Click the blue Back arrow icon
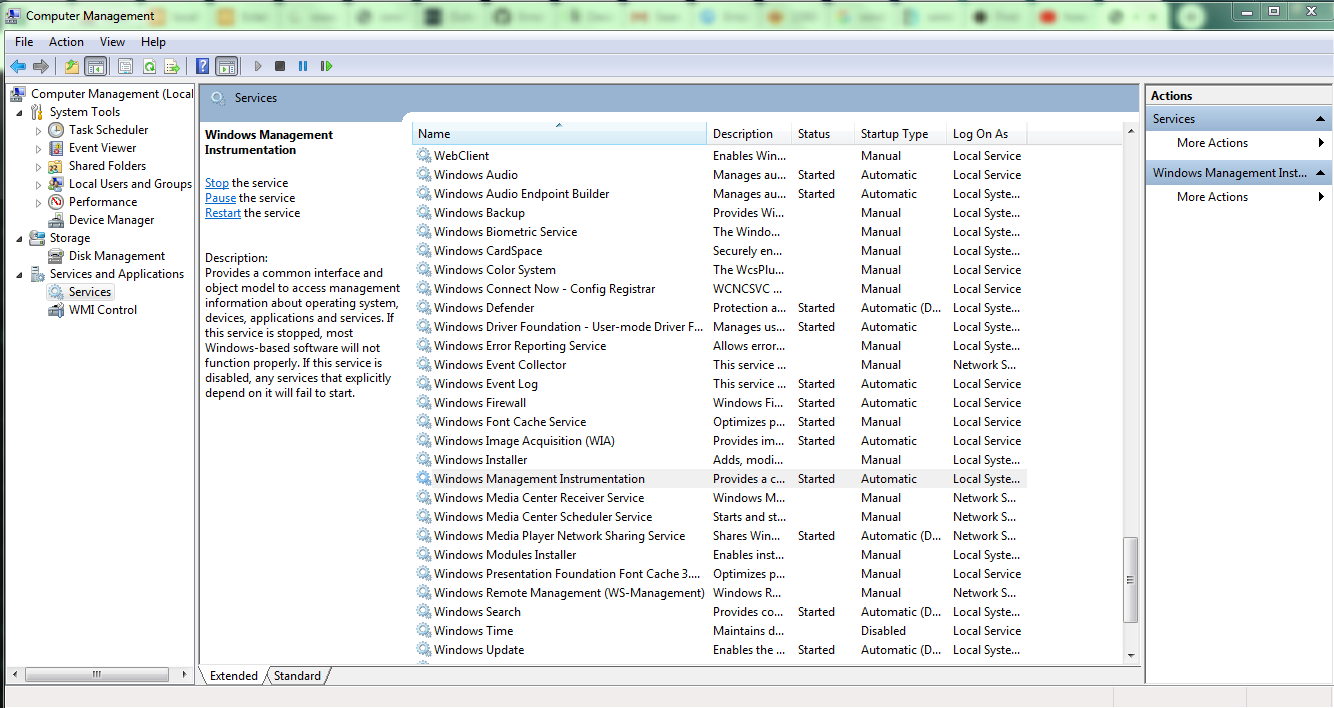Image resolution: width=1334 pixels, height=708 pixels. 18,66
